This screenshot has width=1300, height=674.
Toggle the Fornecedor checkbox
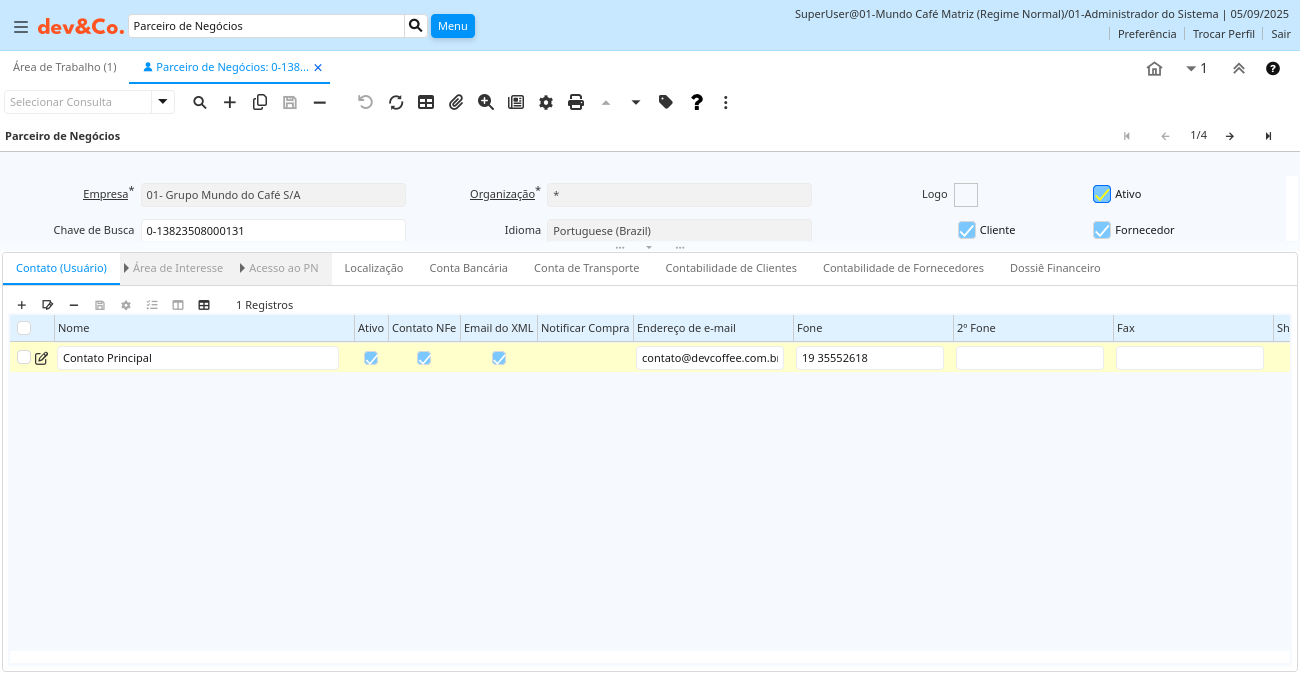(x=1102, y=230)
